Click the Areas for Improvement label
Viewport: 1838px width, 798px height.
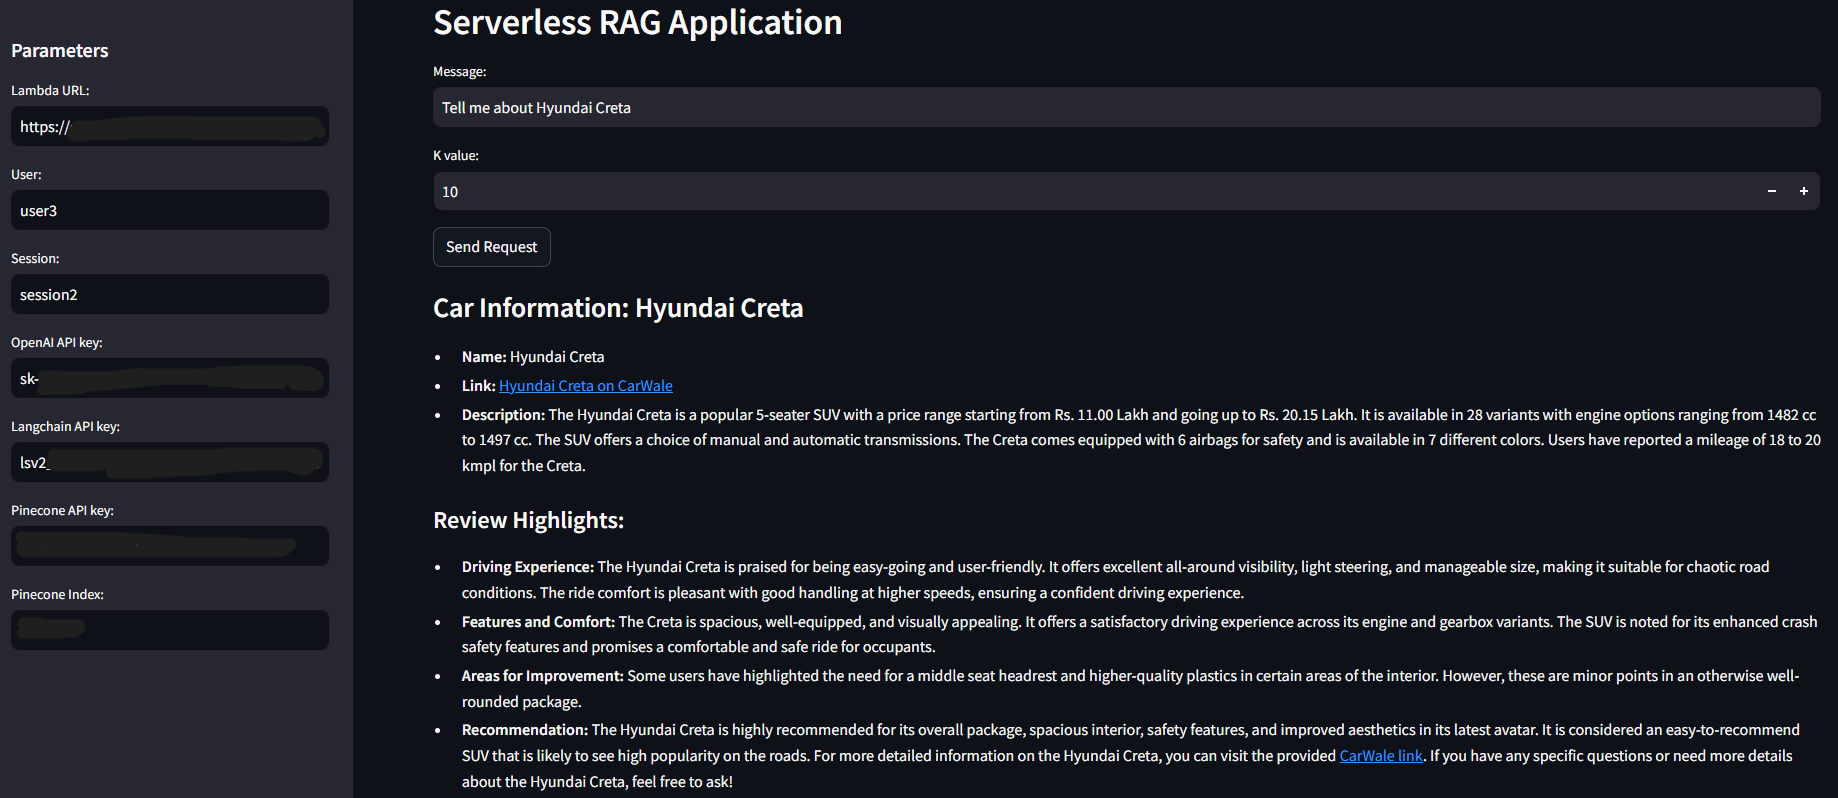[542, 676]
